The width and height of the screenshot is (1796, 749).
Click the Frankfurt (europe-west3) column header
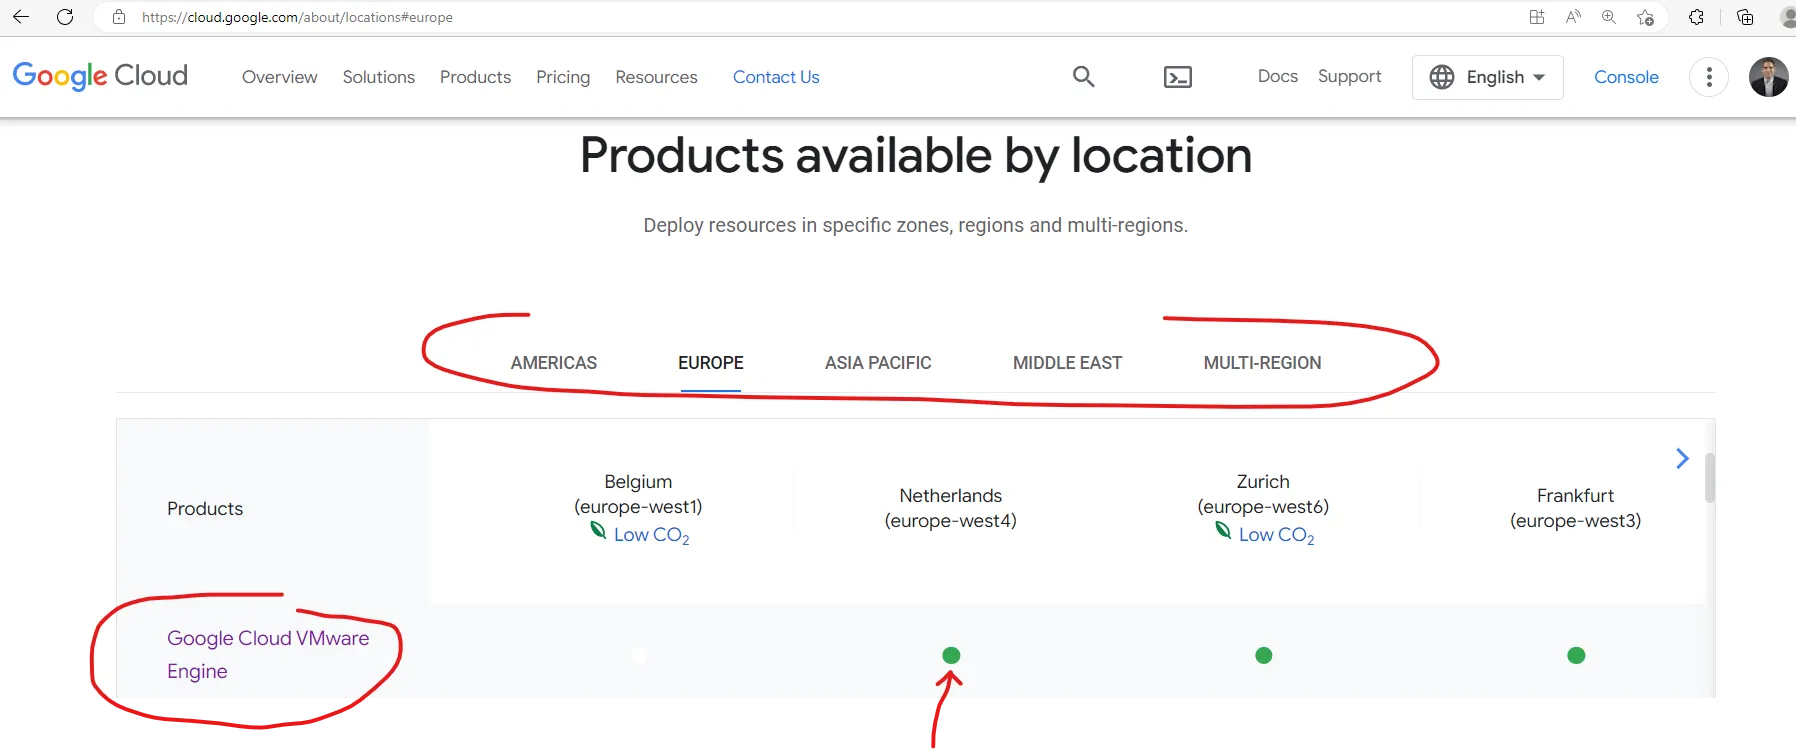pyautogui.click(x=1576, y=508)
